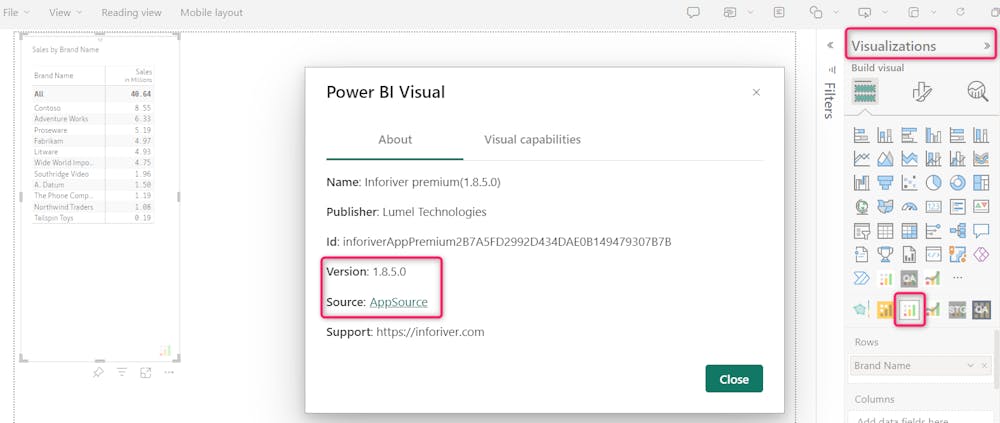Select the KPI visual icon
The image size is (1000, 423).
coord(981,207)
